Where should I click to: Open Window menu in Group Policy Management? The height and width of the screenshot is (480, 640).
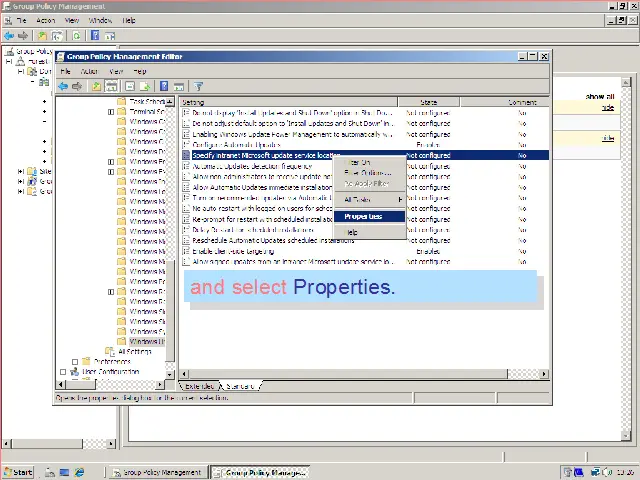(100, 20)
